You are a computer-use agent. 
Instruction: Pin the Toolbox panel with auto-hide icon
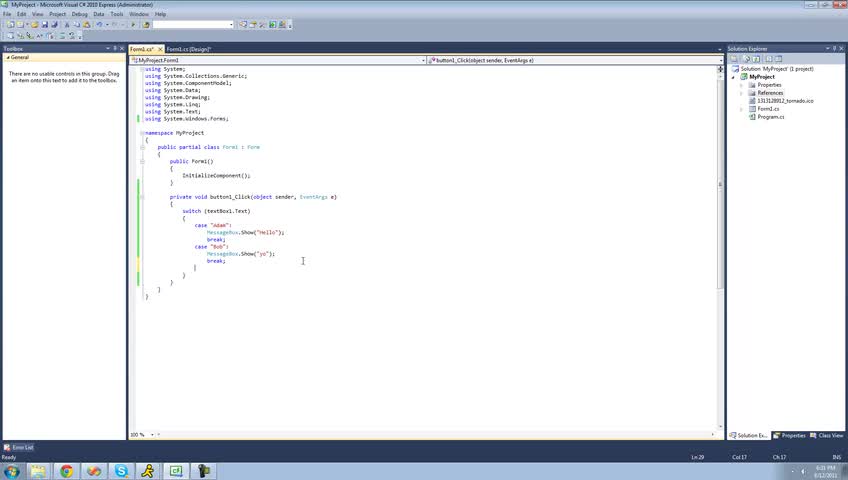pos(115,49)
